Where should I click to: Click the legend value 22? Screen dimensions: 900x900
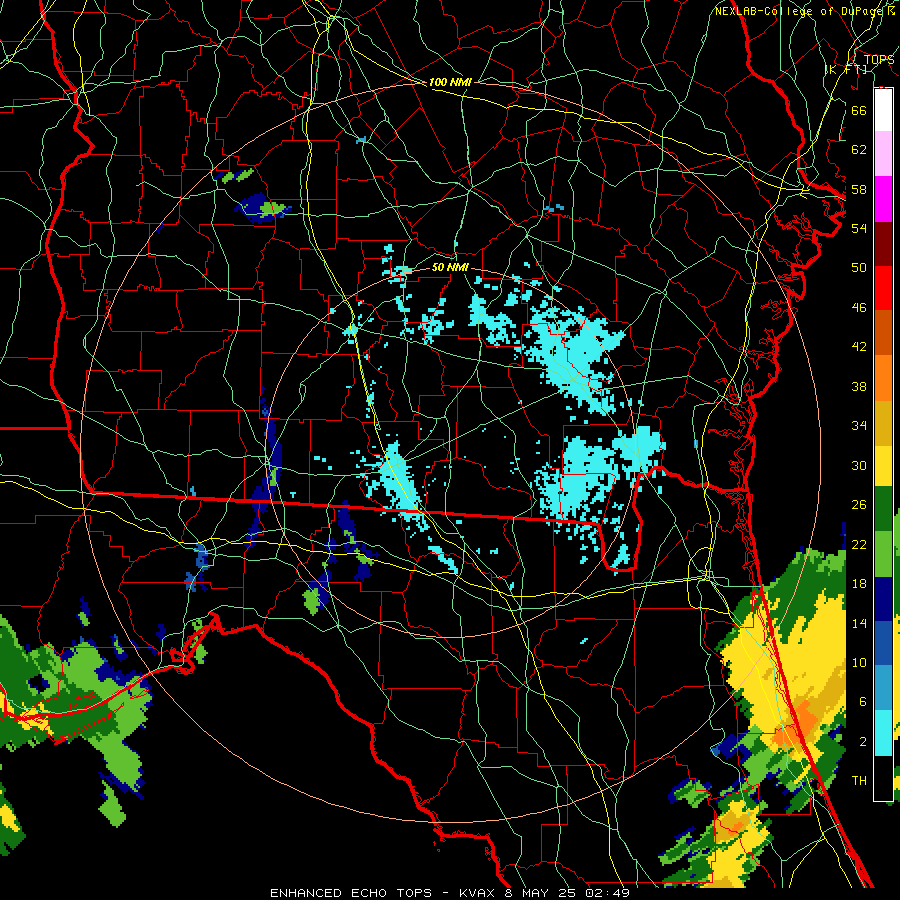[x=859, y=545]
